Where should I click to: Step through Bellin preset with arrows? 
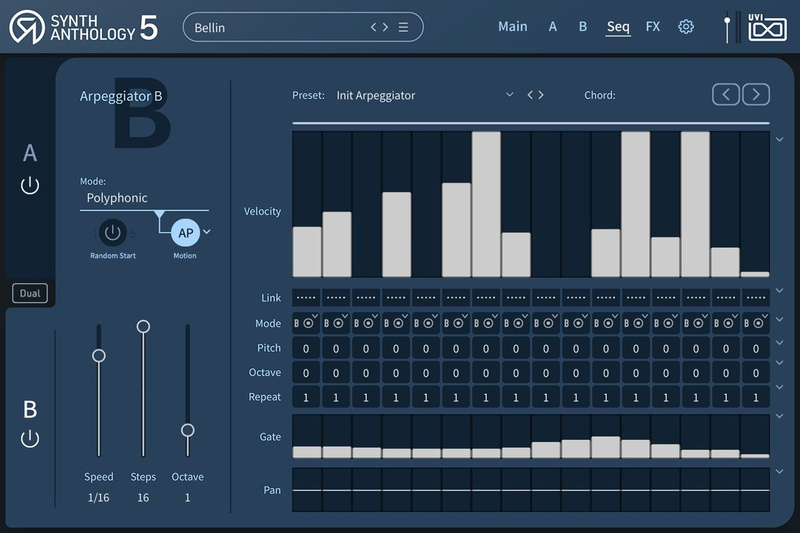click(x=379, y=27)
